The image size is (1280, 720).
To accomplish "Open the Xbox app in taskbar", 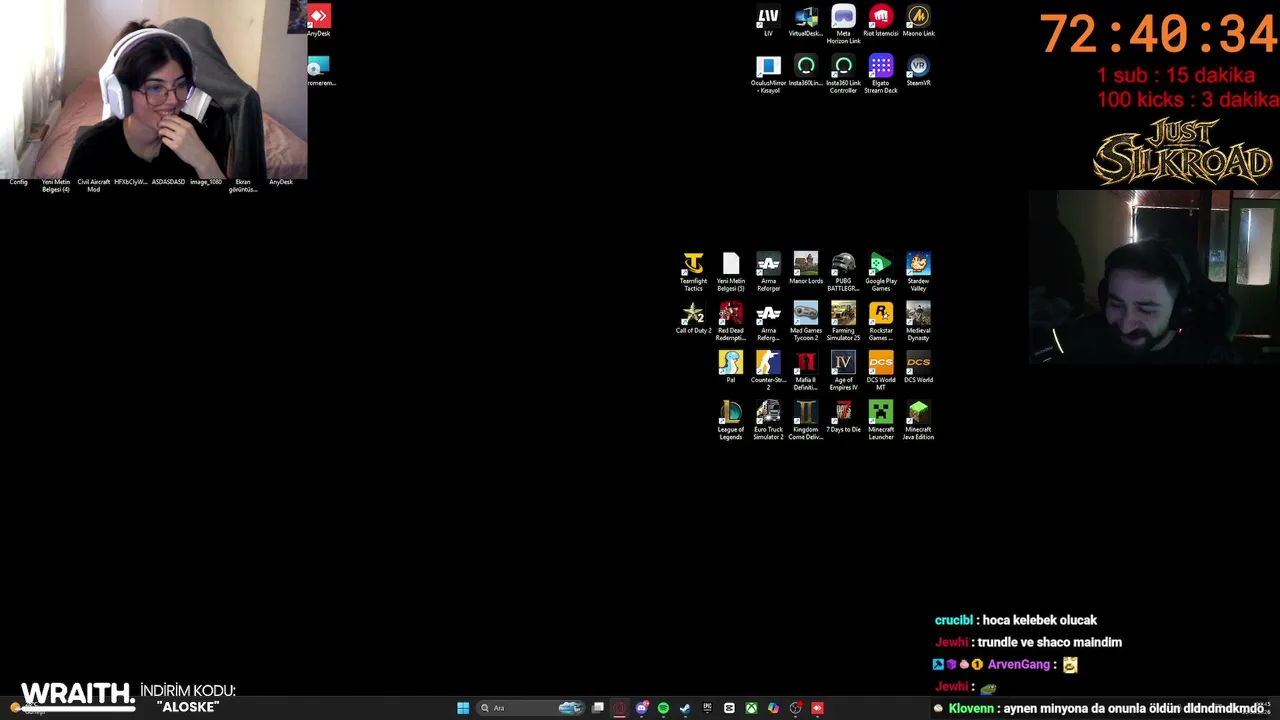I will [751, 708].
